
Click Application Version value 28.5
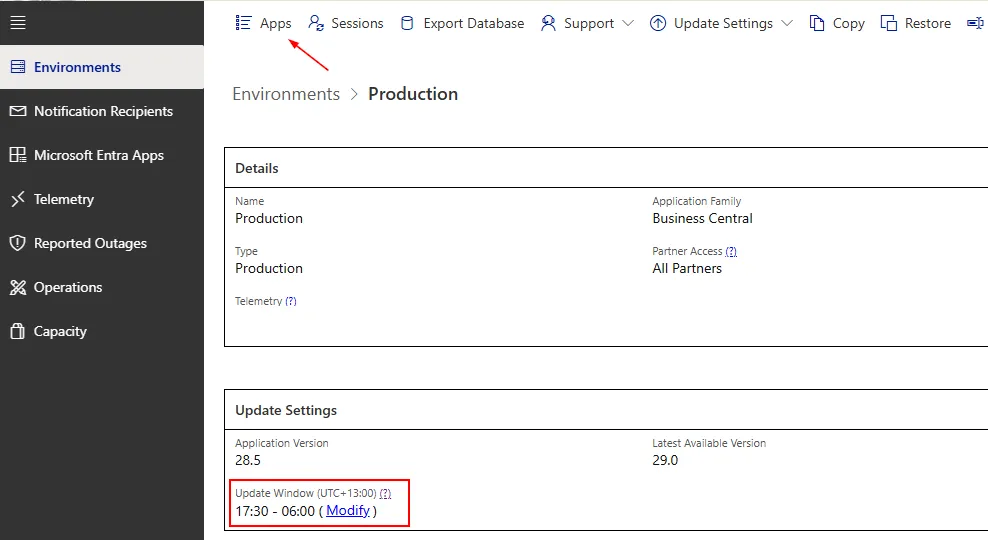tap(248, 461)
